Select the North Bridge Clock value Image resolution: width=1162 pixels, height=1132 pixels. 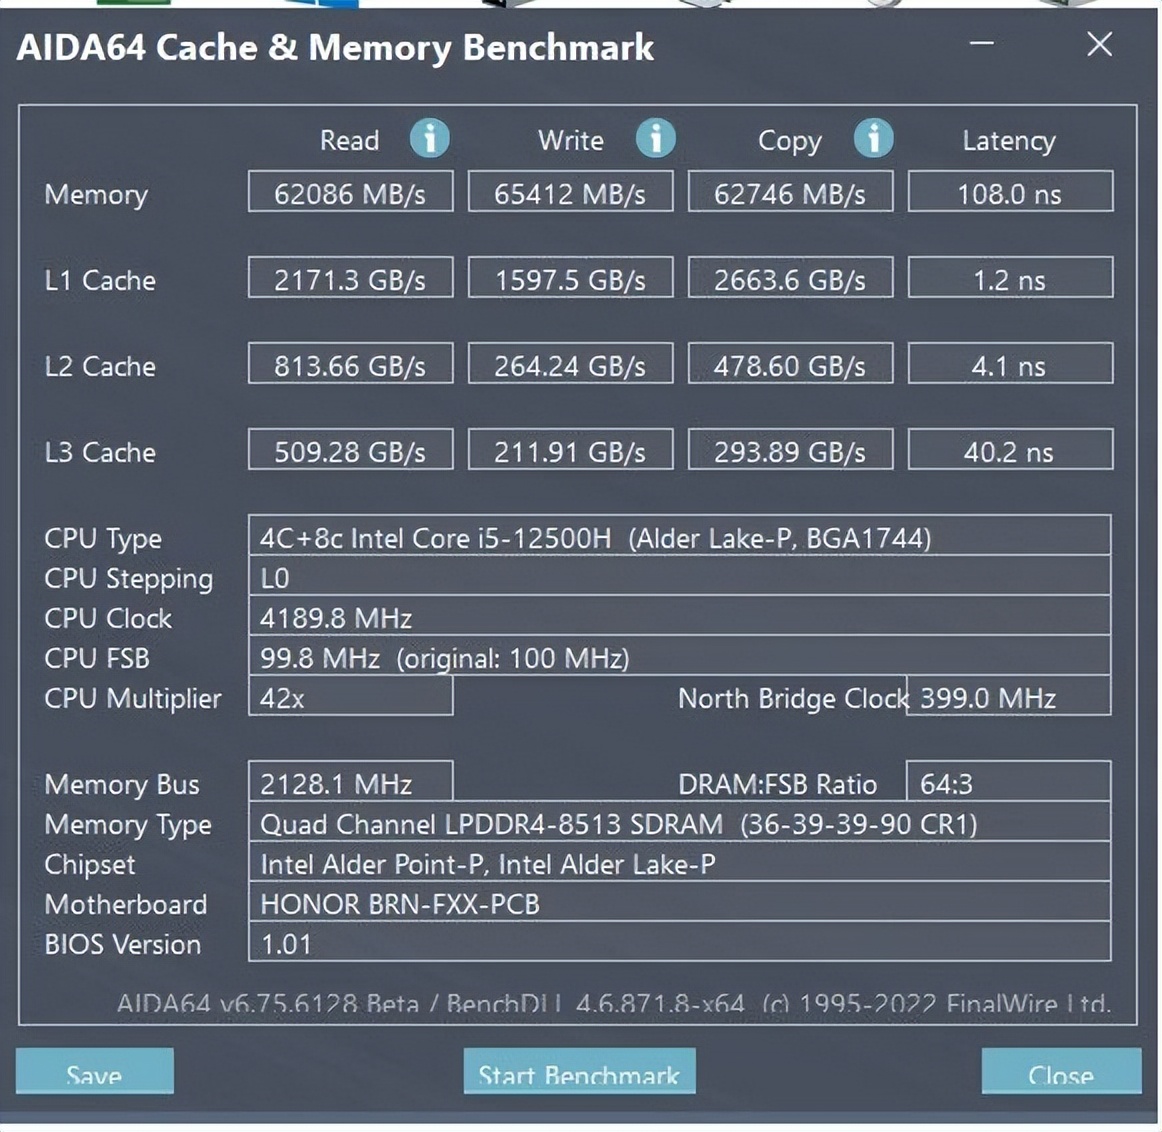point(1008,698)
